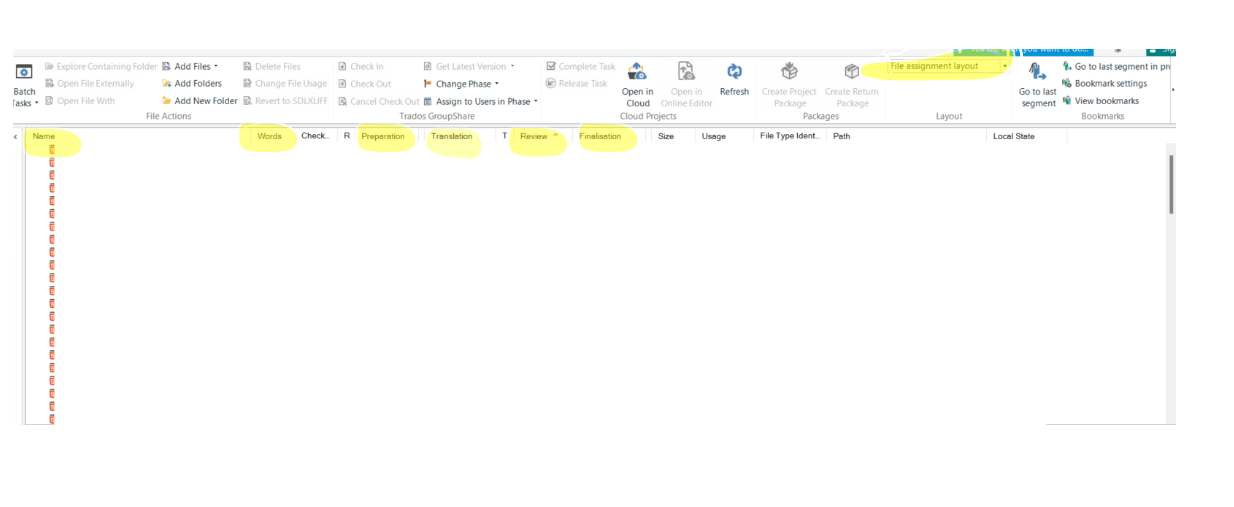Screen dimensions: 1234x507
Task: Expand the ribbon overflow arrow at right edge
Action: click(1173, 90)
